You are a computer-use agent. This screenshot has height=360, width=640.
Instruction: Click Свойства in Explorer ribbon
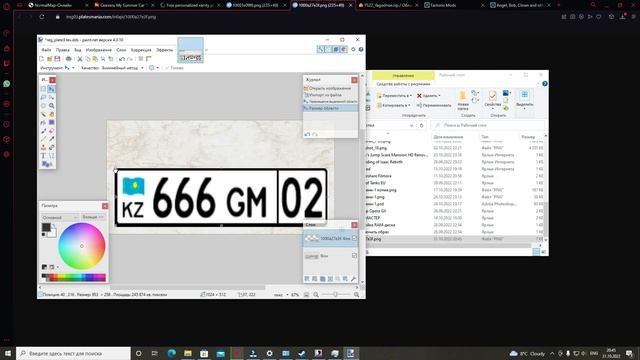pos(493,99)
